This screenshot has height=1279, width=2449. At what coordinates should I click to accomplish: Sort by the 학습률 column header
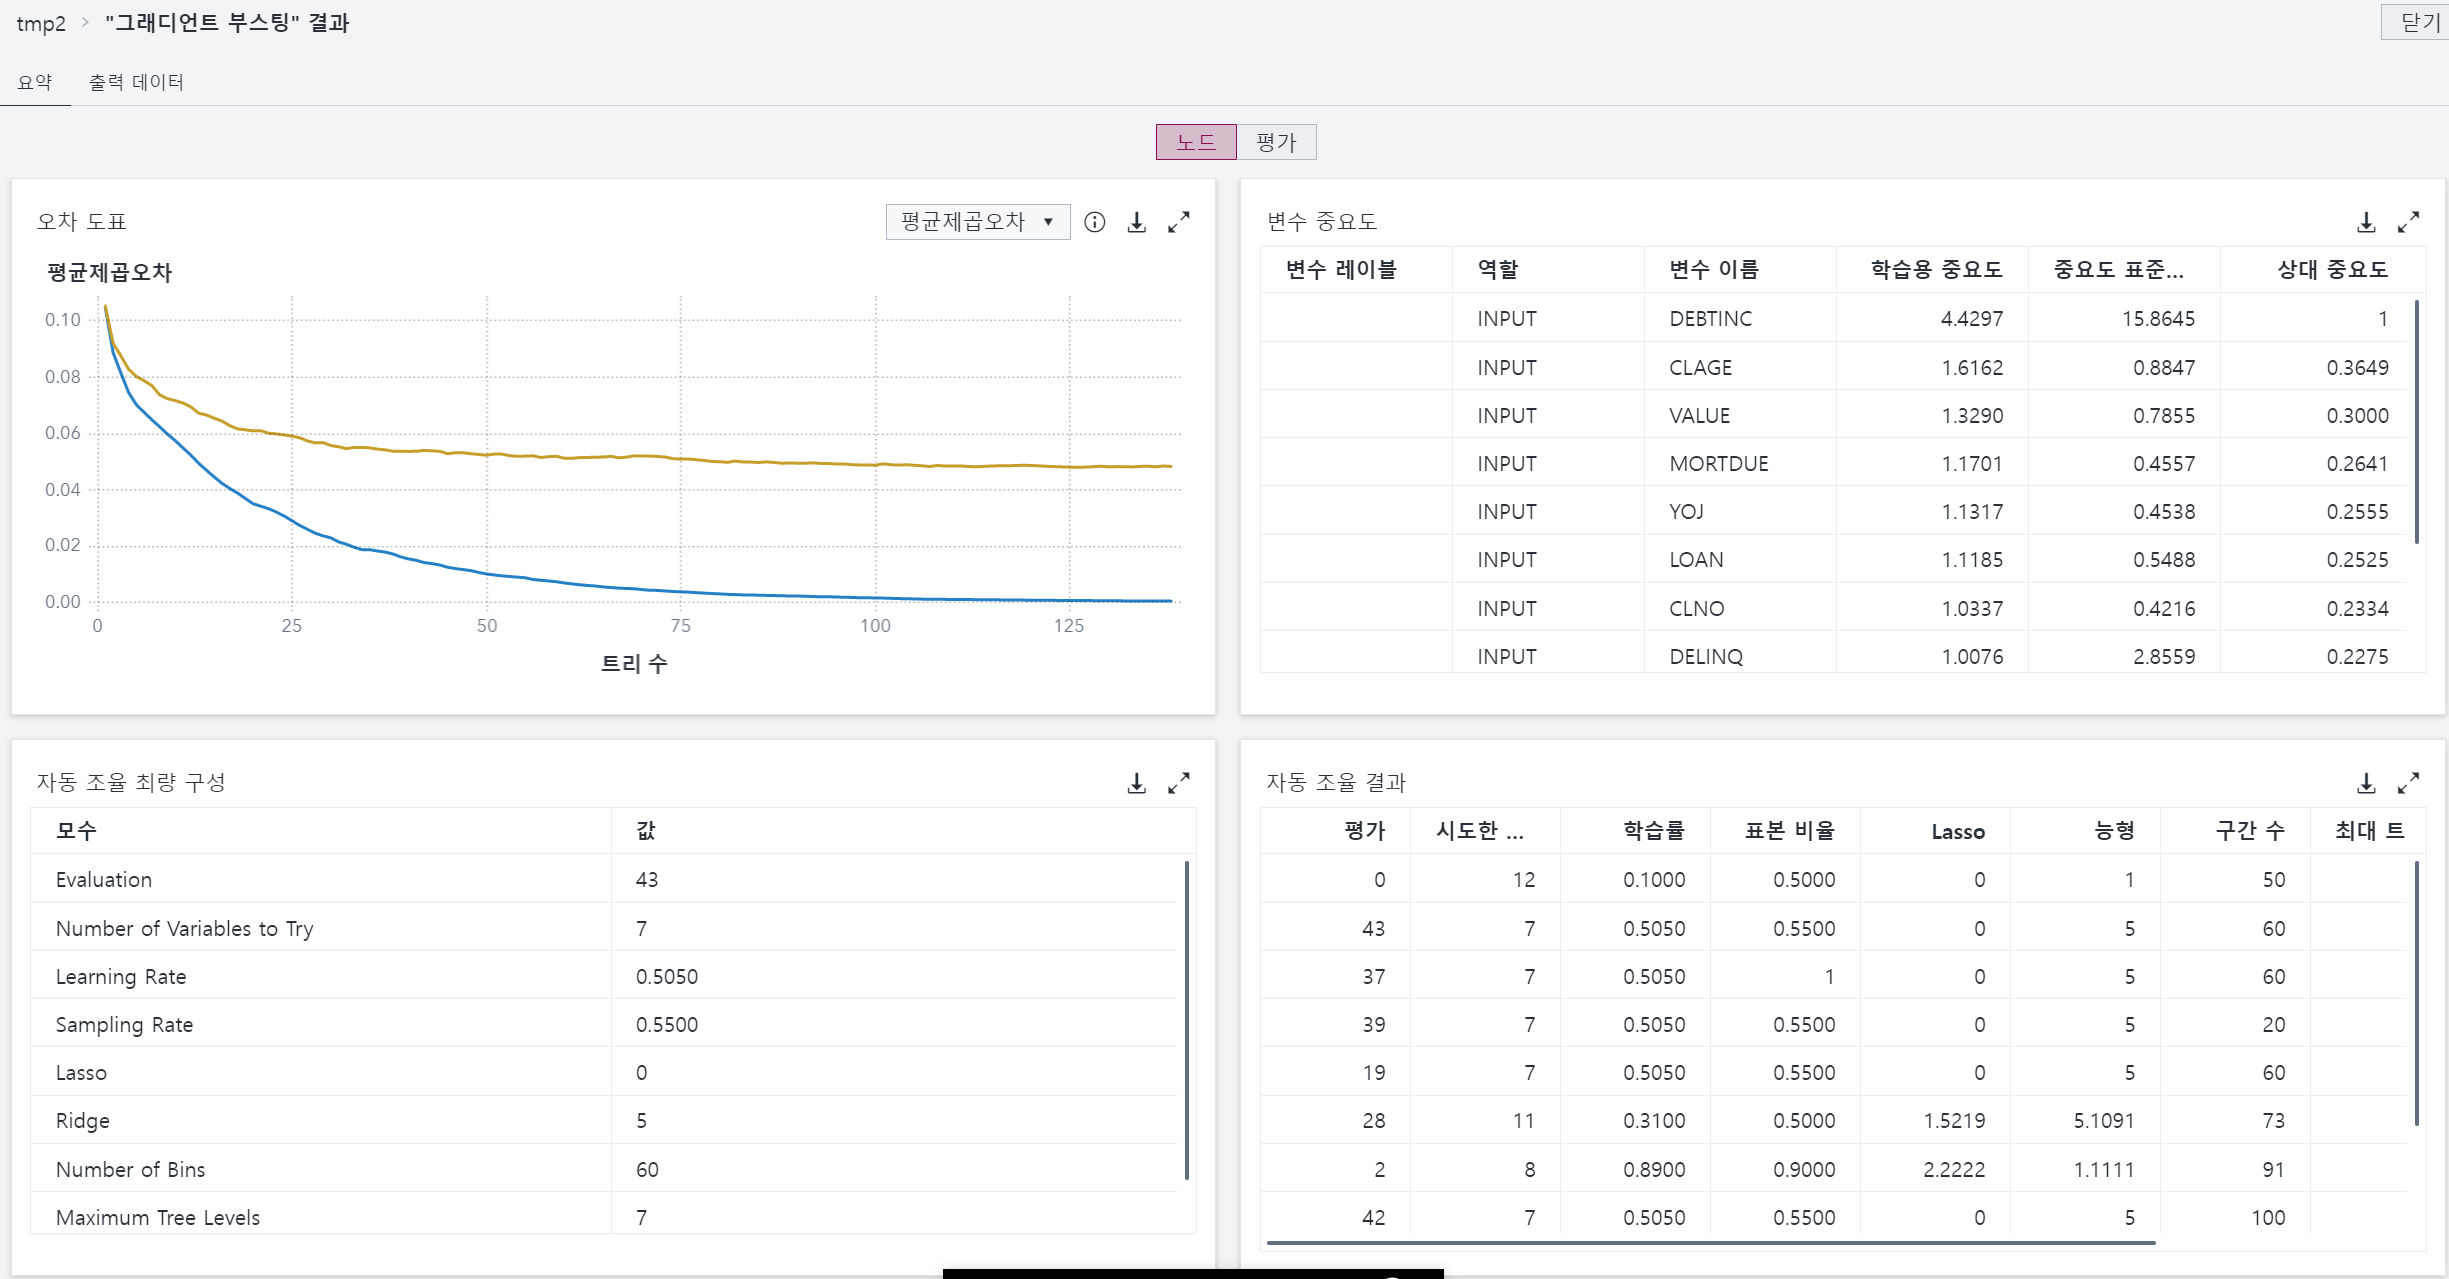point(1653,831)
